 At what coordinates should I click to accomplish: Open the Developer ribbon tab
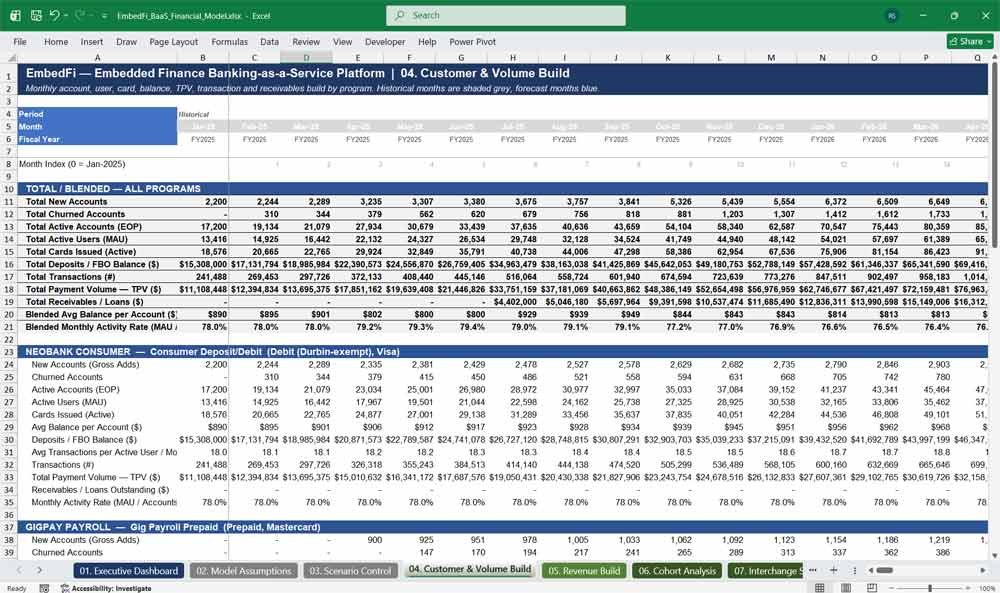[385, 41]
